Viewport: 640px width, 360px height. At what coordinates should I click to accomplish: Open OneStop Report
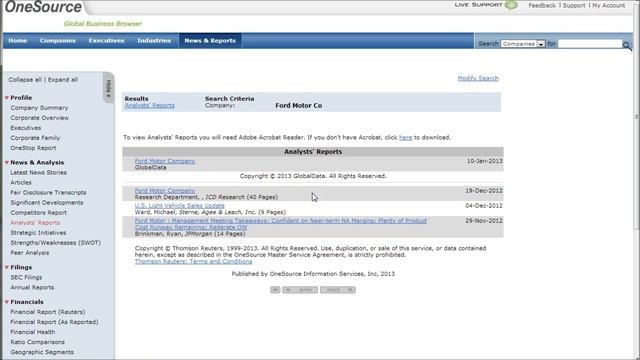pos(33,148)
